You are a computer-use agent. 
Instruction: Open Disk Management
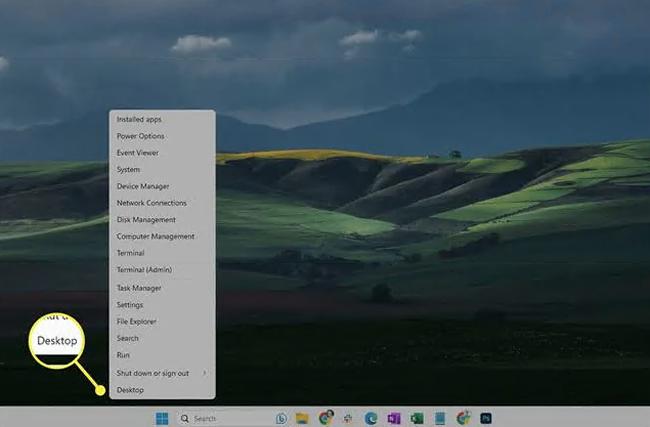coord(146,220)
